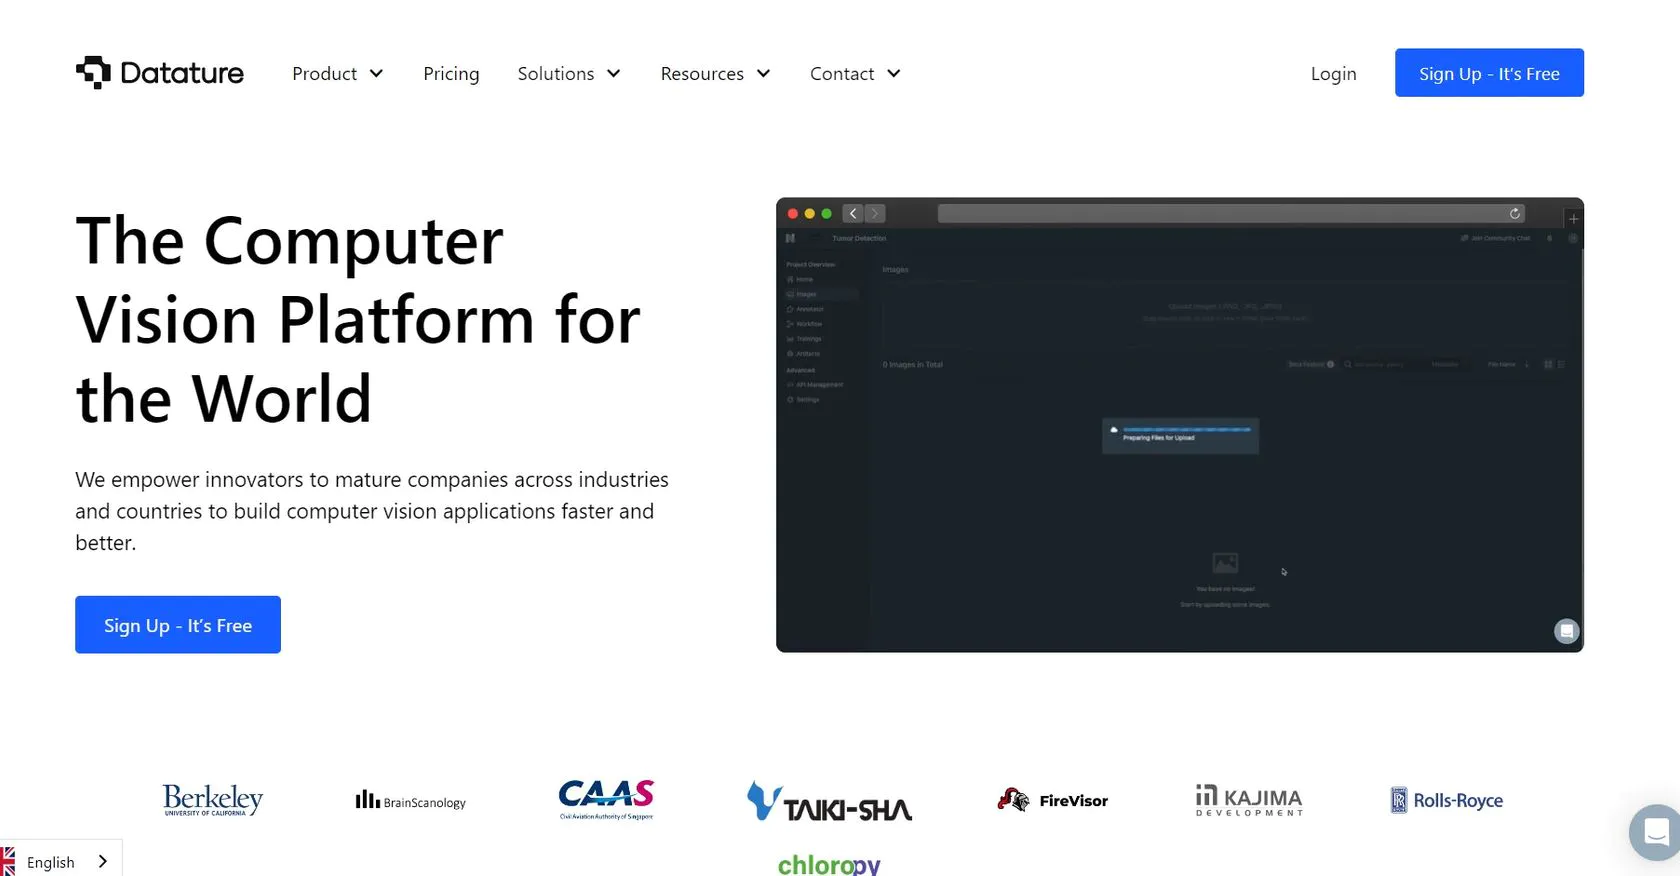Click the Kajima Development logo
The width and height of the screenshot is (1680, 876).
coord(1249,801)
